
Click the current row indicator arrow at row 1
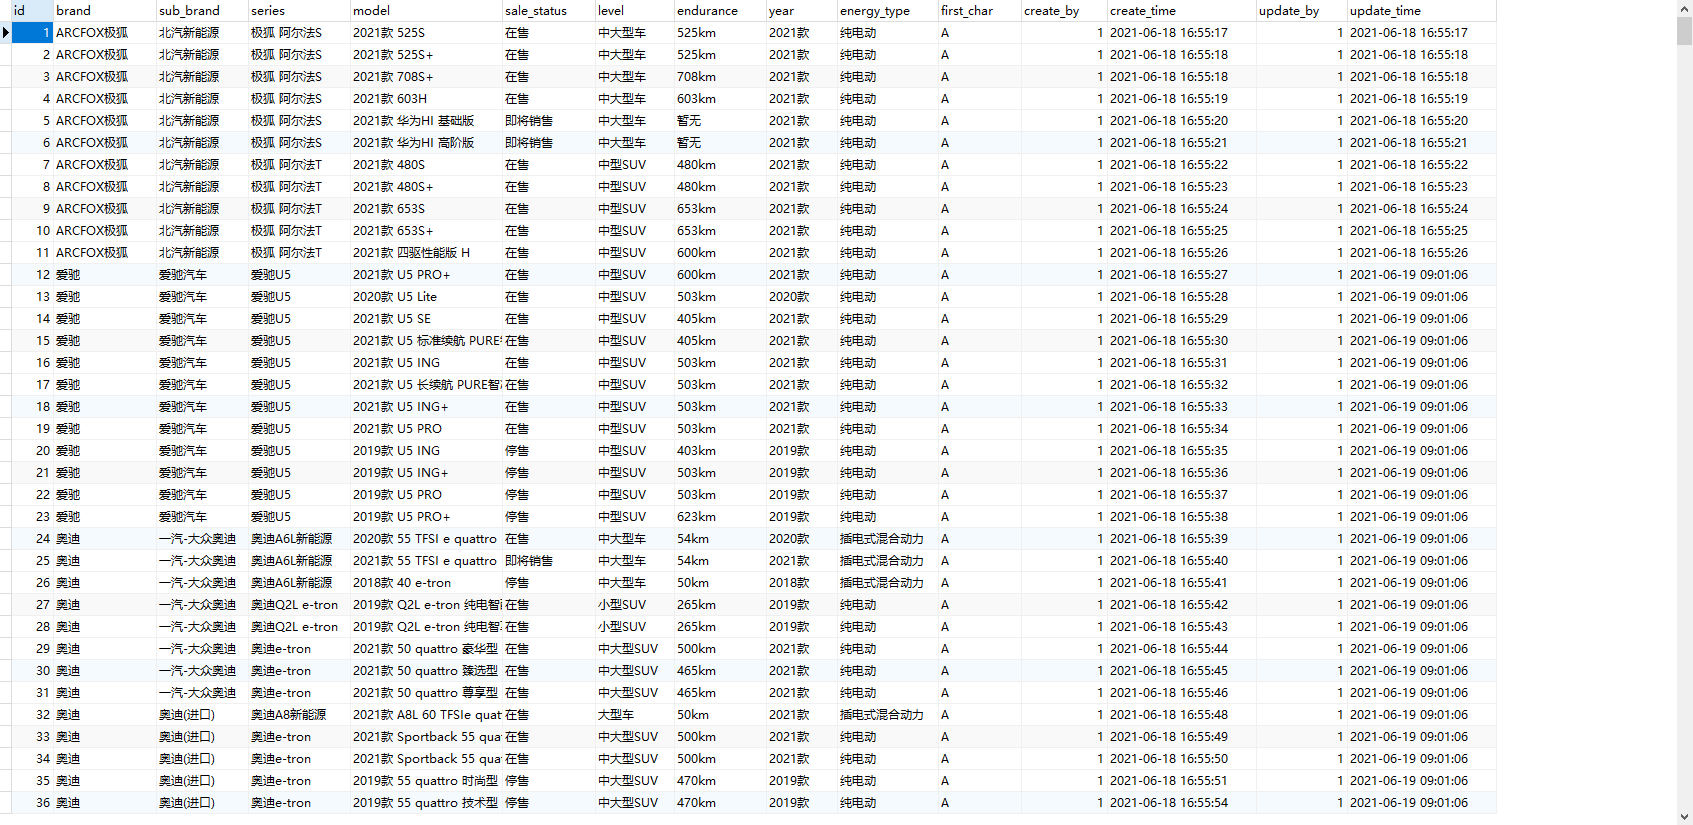(x=6, y=33)
